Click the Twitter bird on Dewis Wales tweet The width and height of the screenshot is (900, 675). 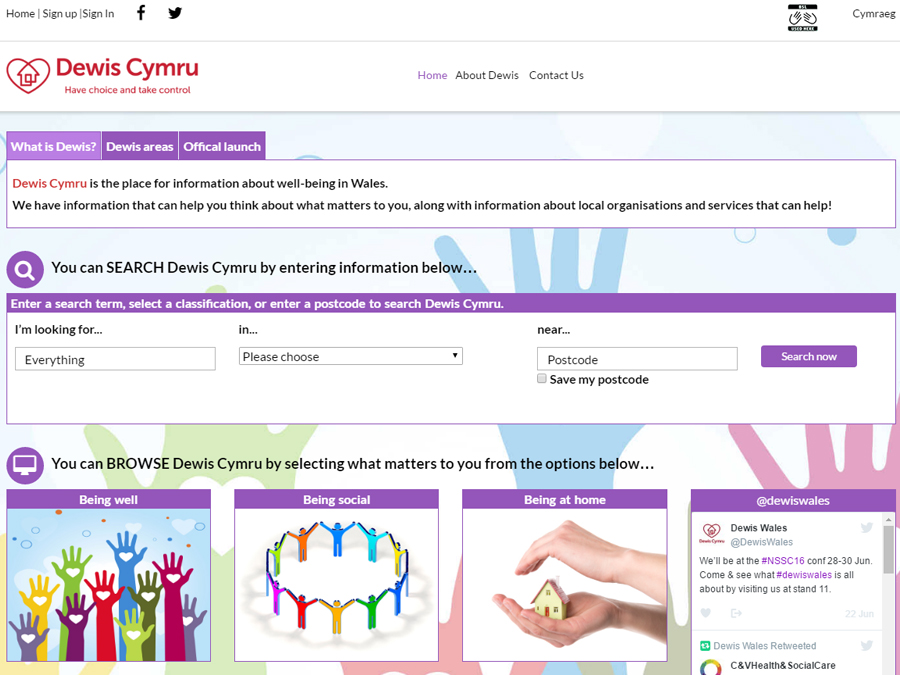(866, 527)
